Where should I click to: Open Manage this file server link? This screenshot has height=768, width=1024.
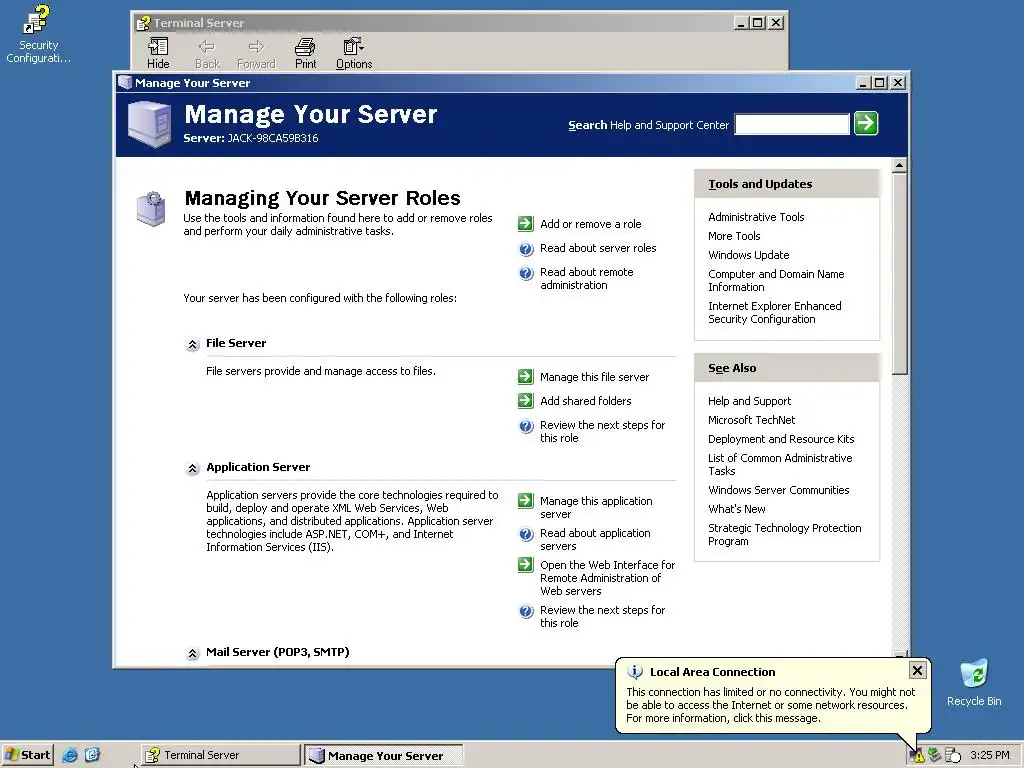pyautogui.click(x=594, y=377)
